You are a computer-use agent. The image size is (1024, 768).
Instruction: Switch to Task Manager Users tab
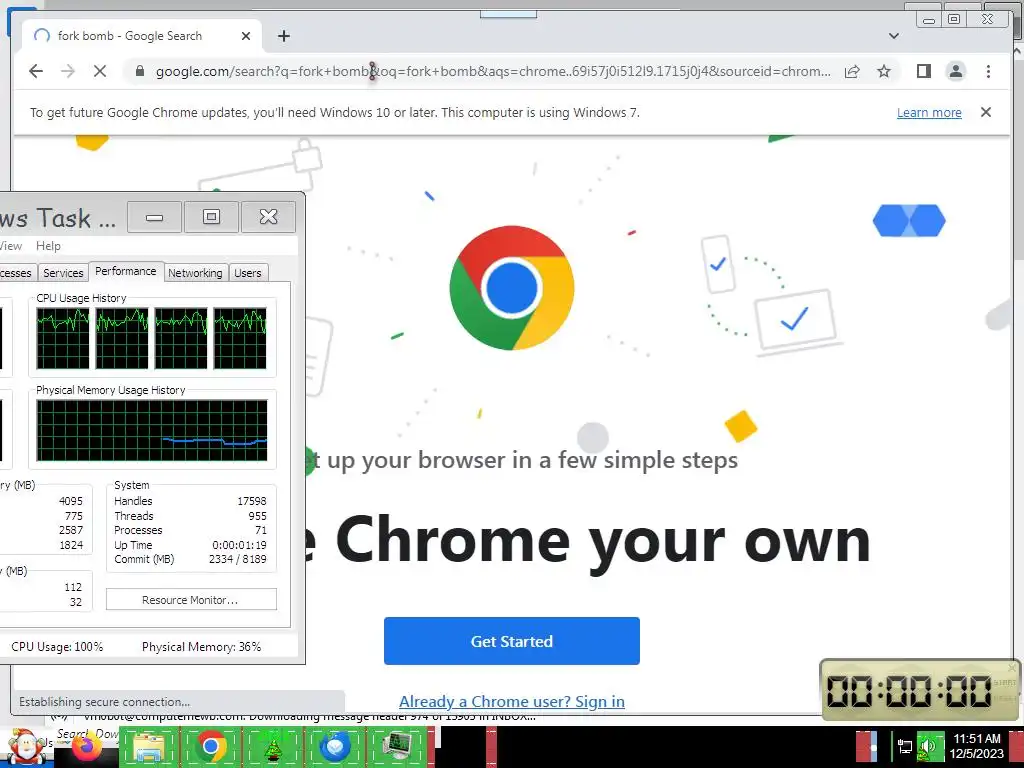pyautogui.click(x=248, y=273)
